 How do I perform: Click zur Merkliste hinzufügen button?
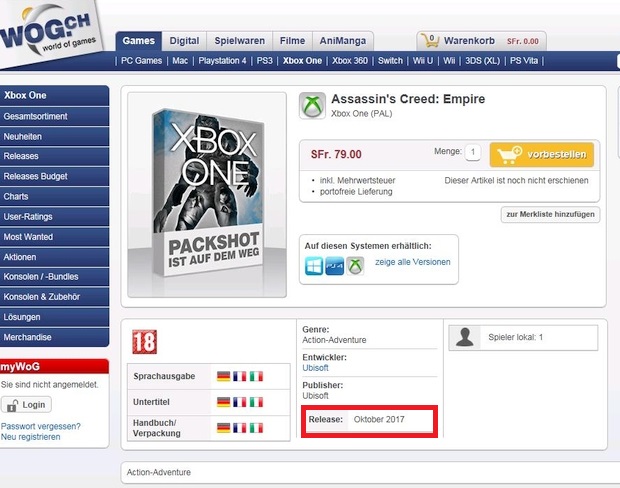click(x=550, y=214)
